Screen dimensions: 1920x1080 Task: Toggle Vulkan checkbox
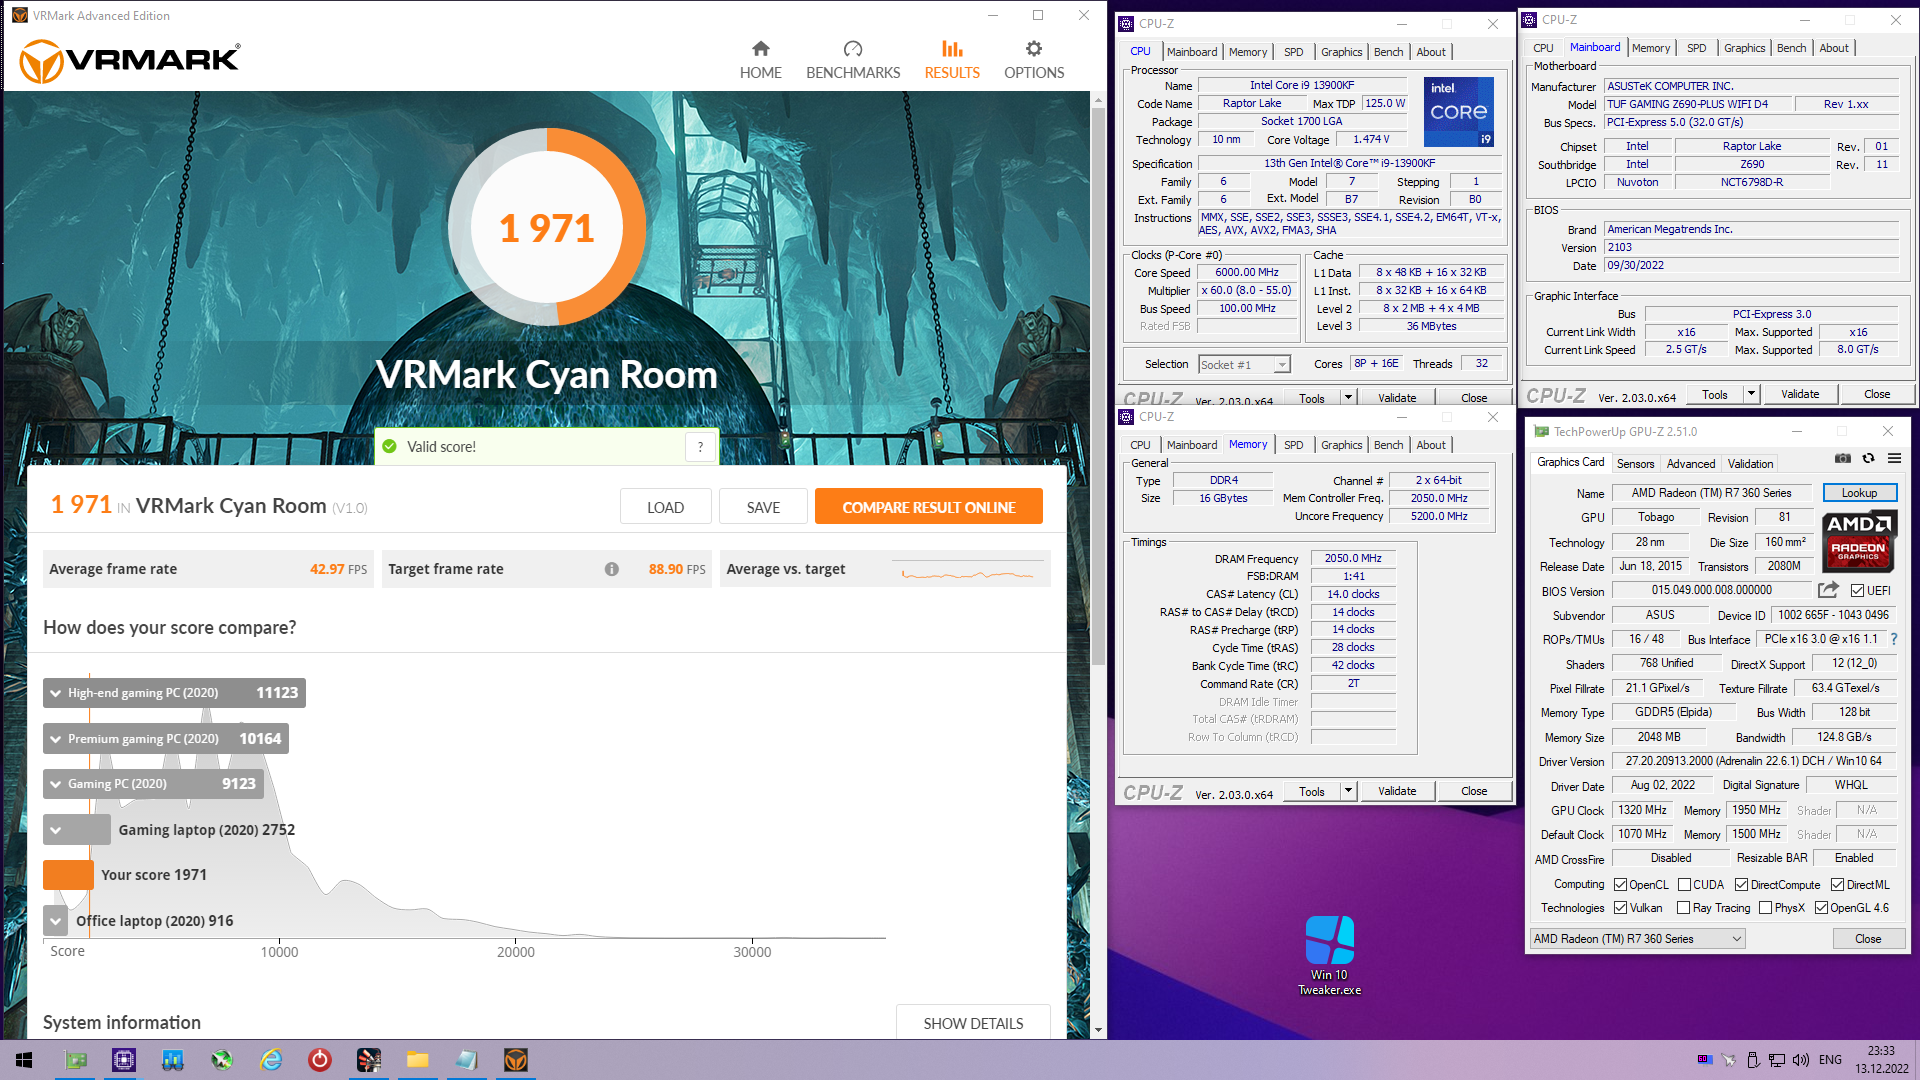pyautogui.click(x=1620, y=908)
